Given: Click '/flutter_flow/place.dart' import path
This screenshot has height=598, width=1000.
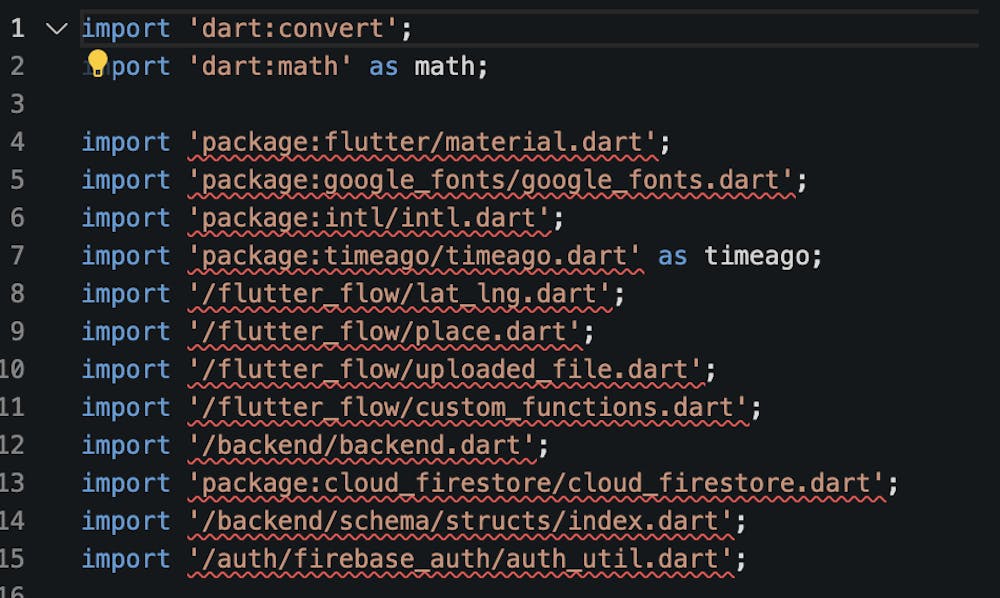Looking at the screenshot, I should coord(384,332).
